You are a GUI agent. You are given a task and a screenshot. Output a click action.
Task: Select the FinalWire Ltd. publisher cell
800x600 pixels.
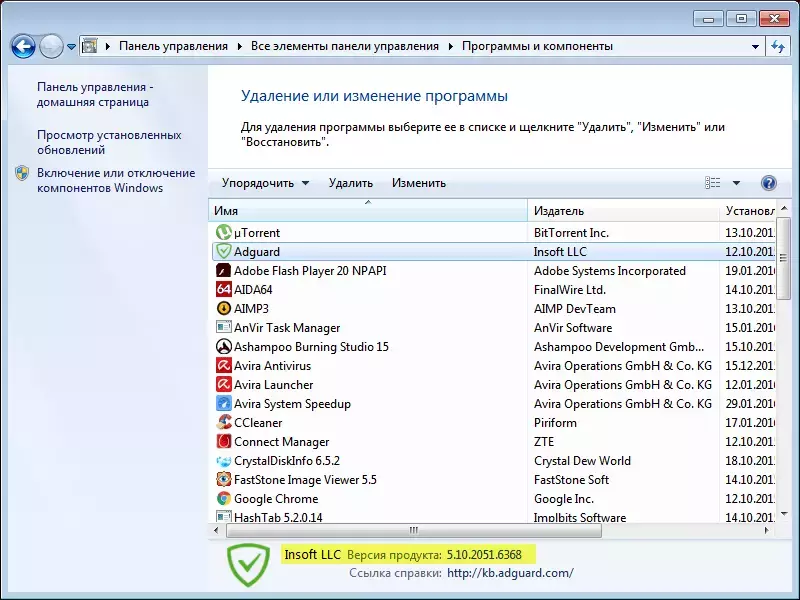[570, 289]
